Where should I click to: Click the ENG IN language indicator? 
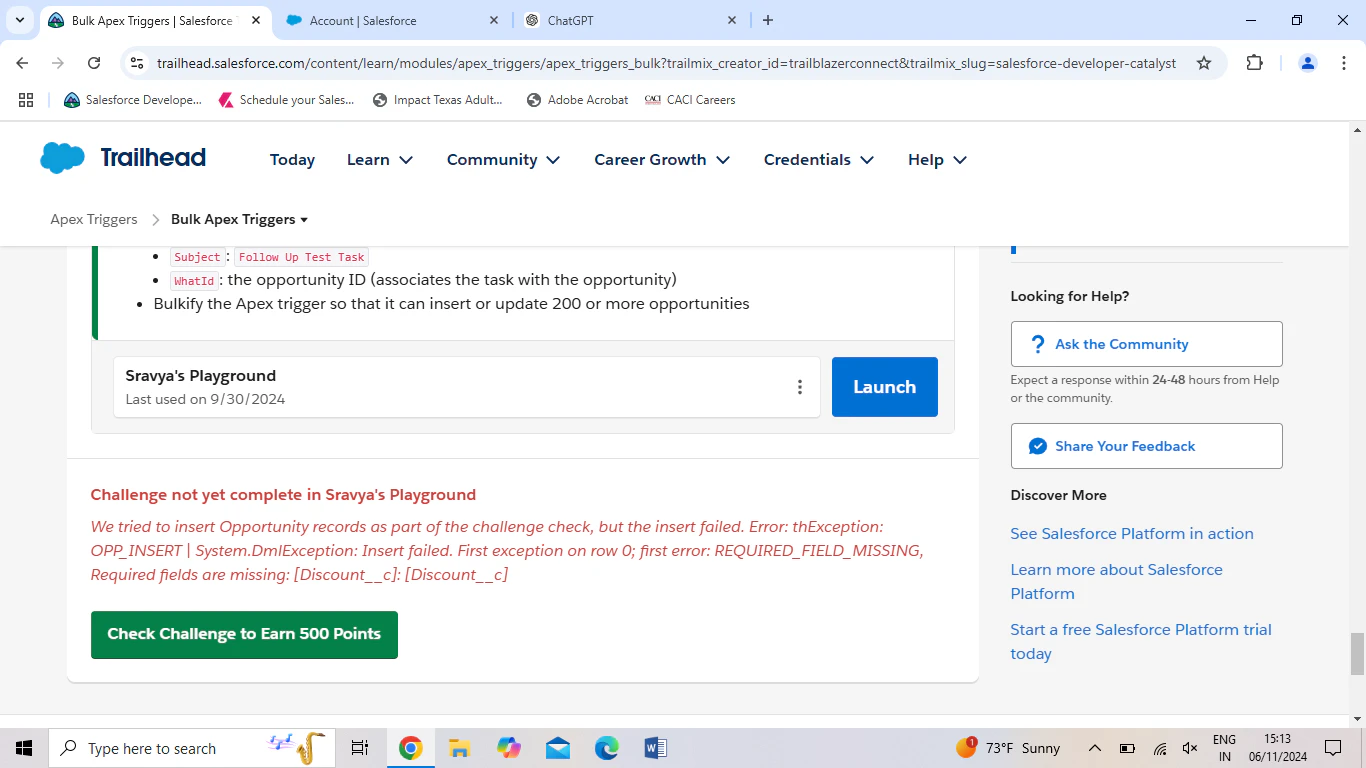[x=1224, y=748]
